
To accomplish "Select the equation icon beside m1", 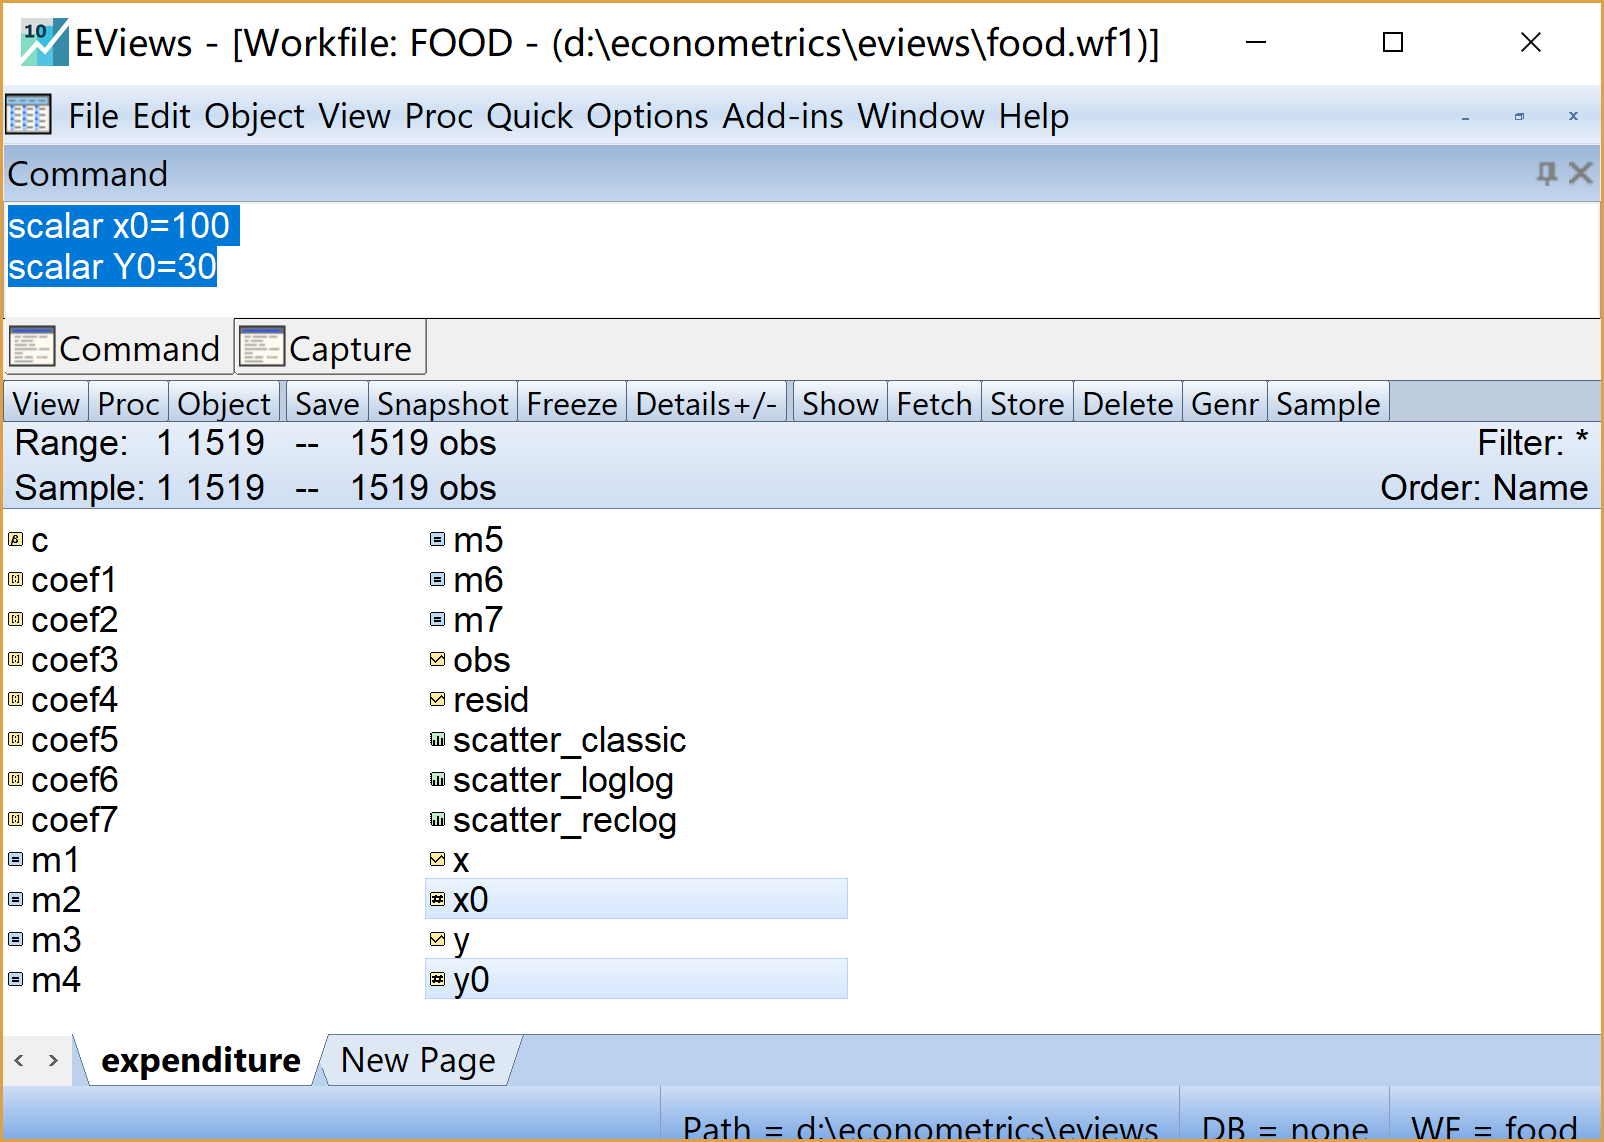I will tap(16, 859).
